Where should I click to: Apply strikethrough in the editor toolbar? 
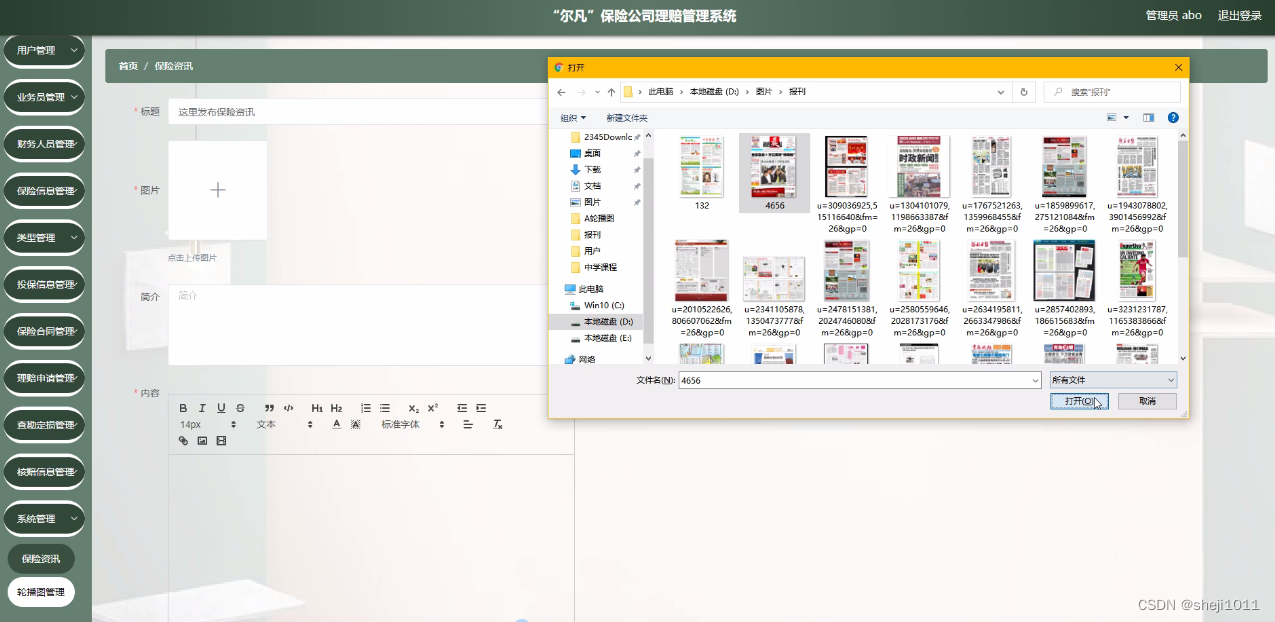pyautogui.click(x=240, y=408)
